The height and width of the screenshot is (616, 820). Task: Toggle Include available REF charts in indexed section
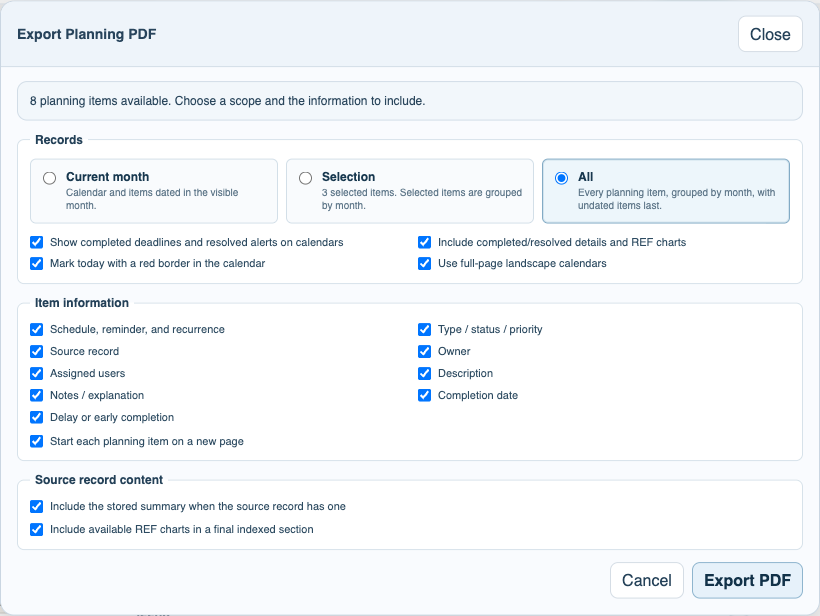click(37, 529)
